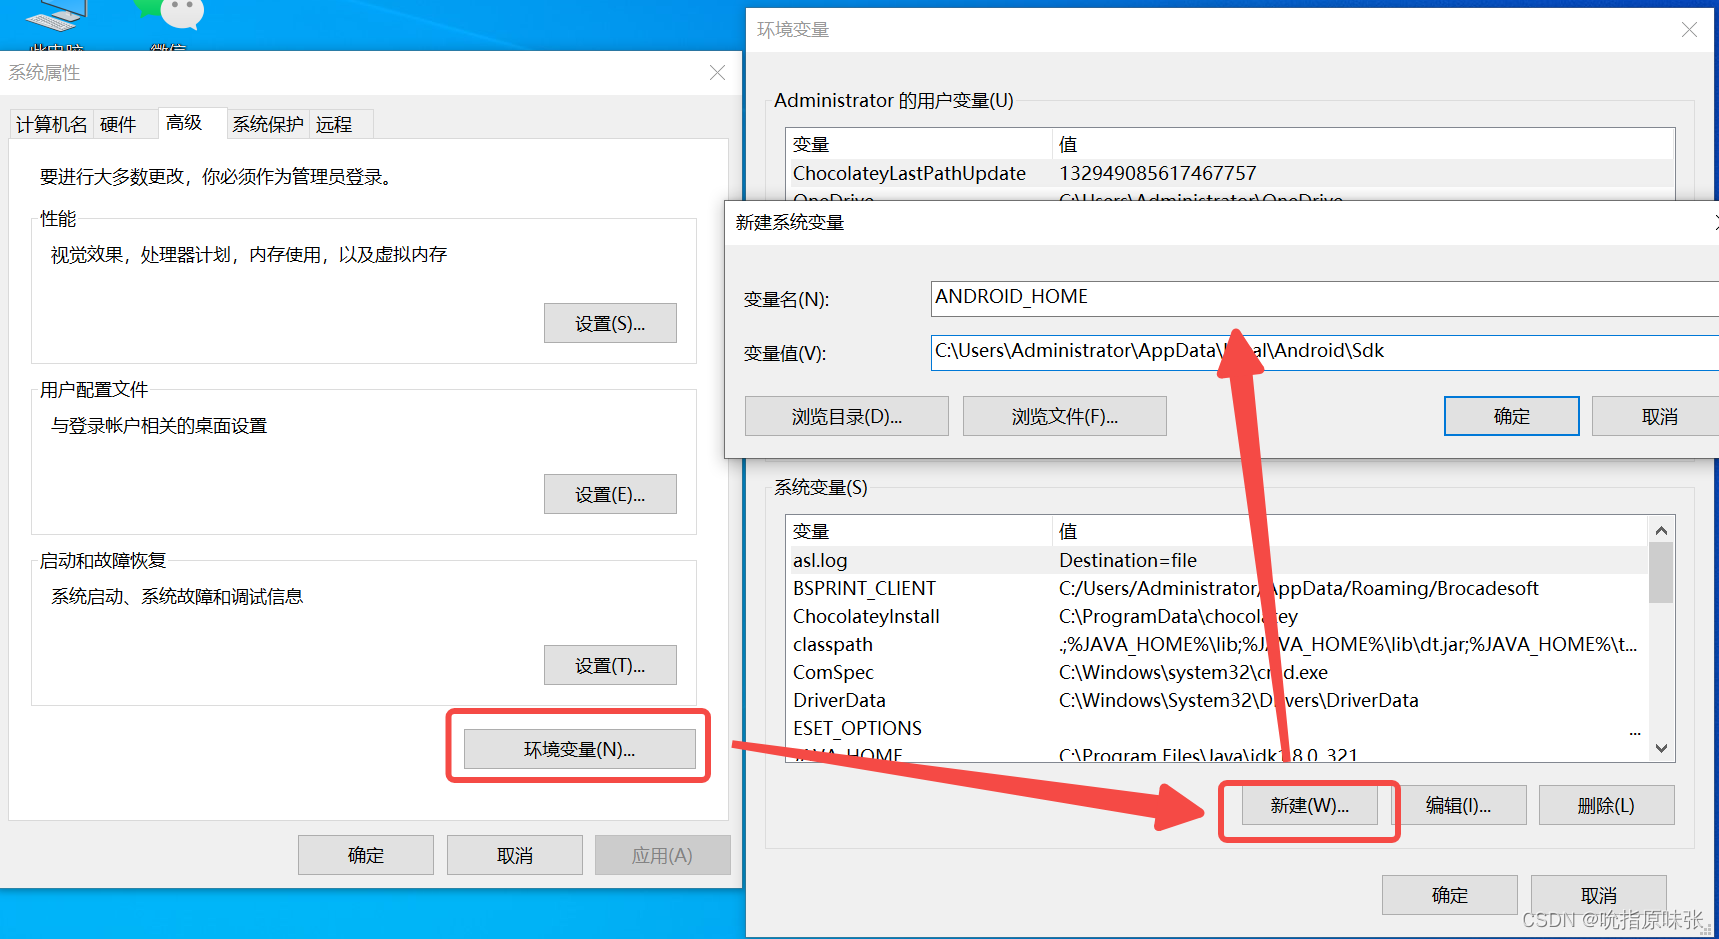
Task: Confirm 环境变量 window with 确定
Action: pyautogui.click(x=1450, y=895)
